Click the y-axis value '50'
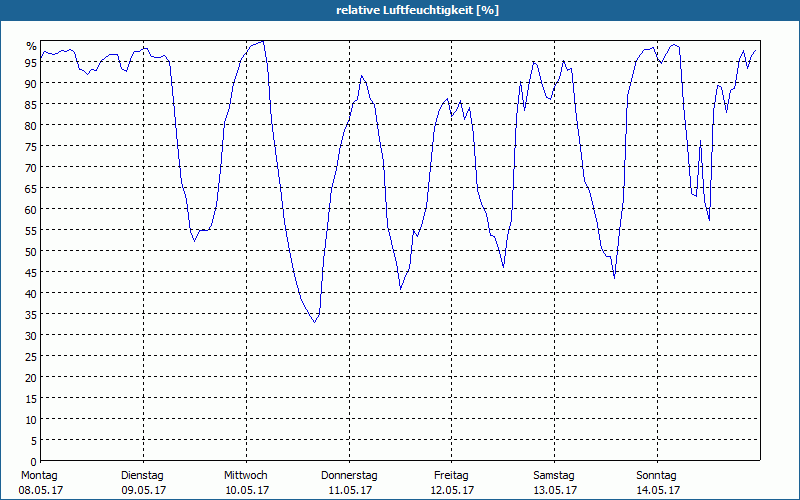This screenshot has width=800, height=500. tap(31, 251)
